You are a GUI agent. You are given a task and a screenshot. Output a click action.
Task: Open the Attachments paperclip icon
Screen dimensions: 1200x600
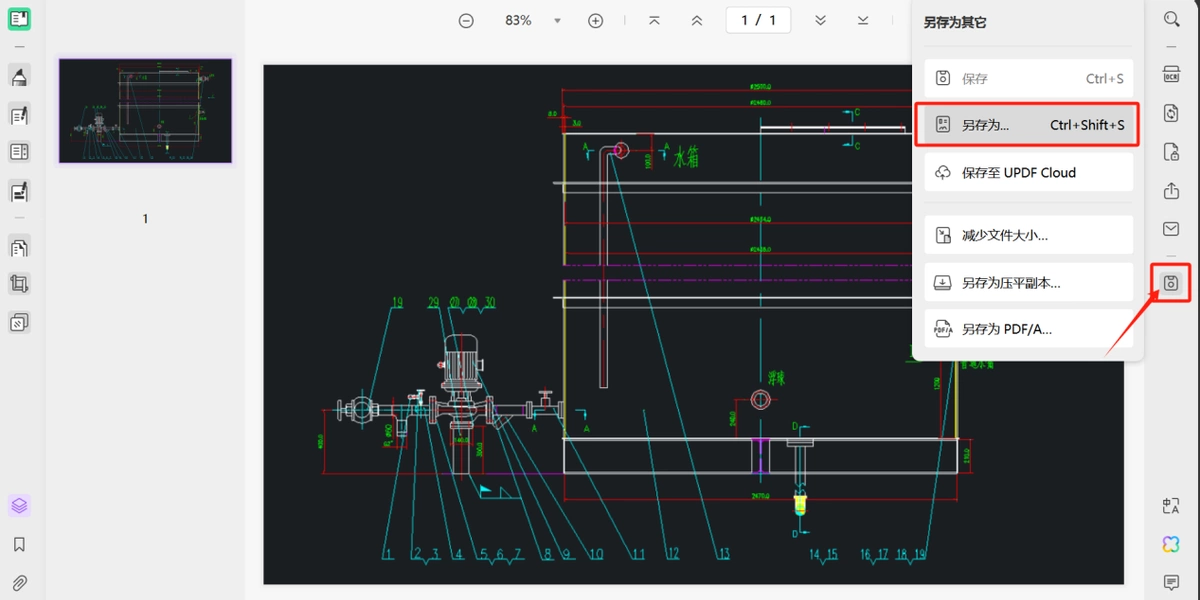click(19, 582)
